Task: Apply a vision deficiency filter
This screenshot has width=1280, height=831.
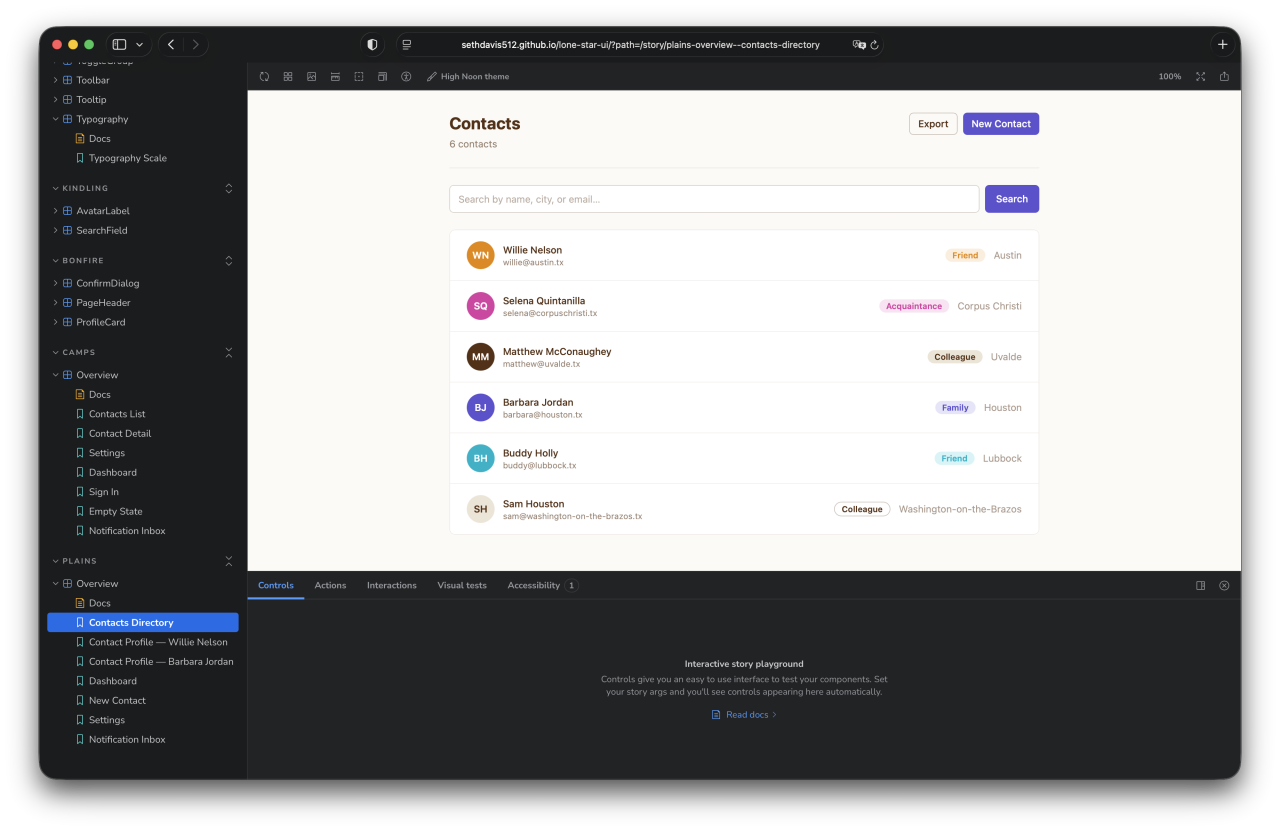Action: point(406,76)
